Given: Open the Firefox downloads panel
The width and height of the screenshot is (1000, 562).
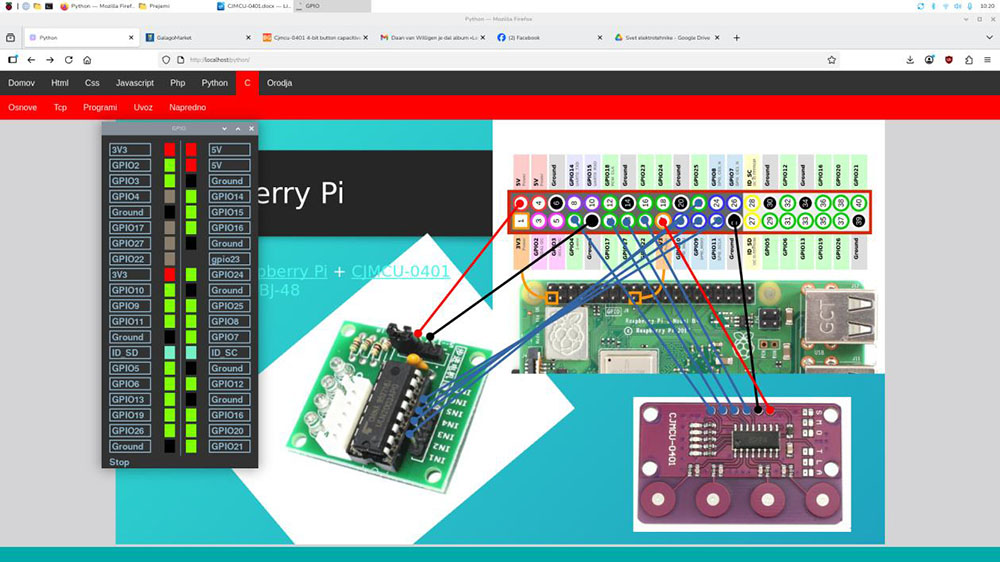Looking at the screenshot, I should 910,60.
